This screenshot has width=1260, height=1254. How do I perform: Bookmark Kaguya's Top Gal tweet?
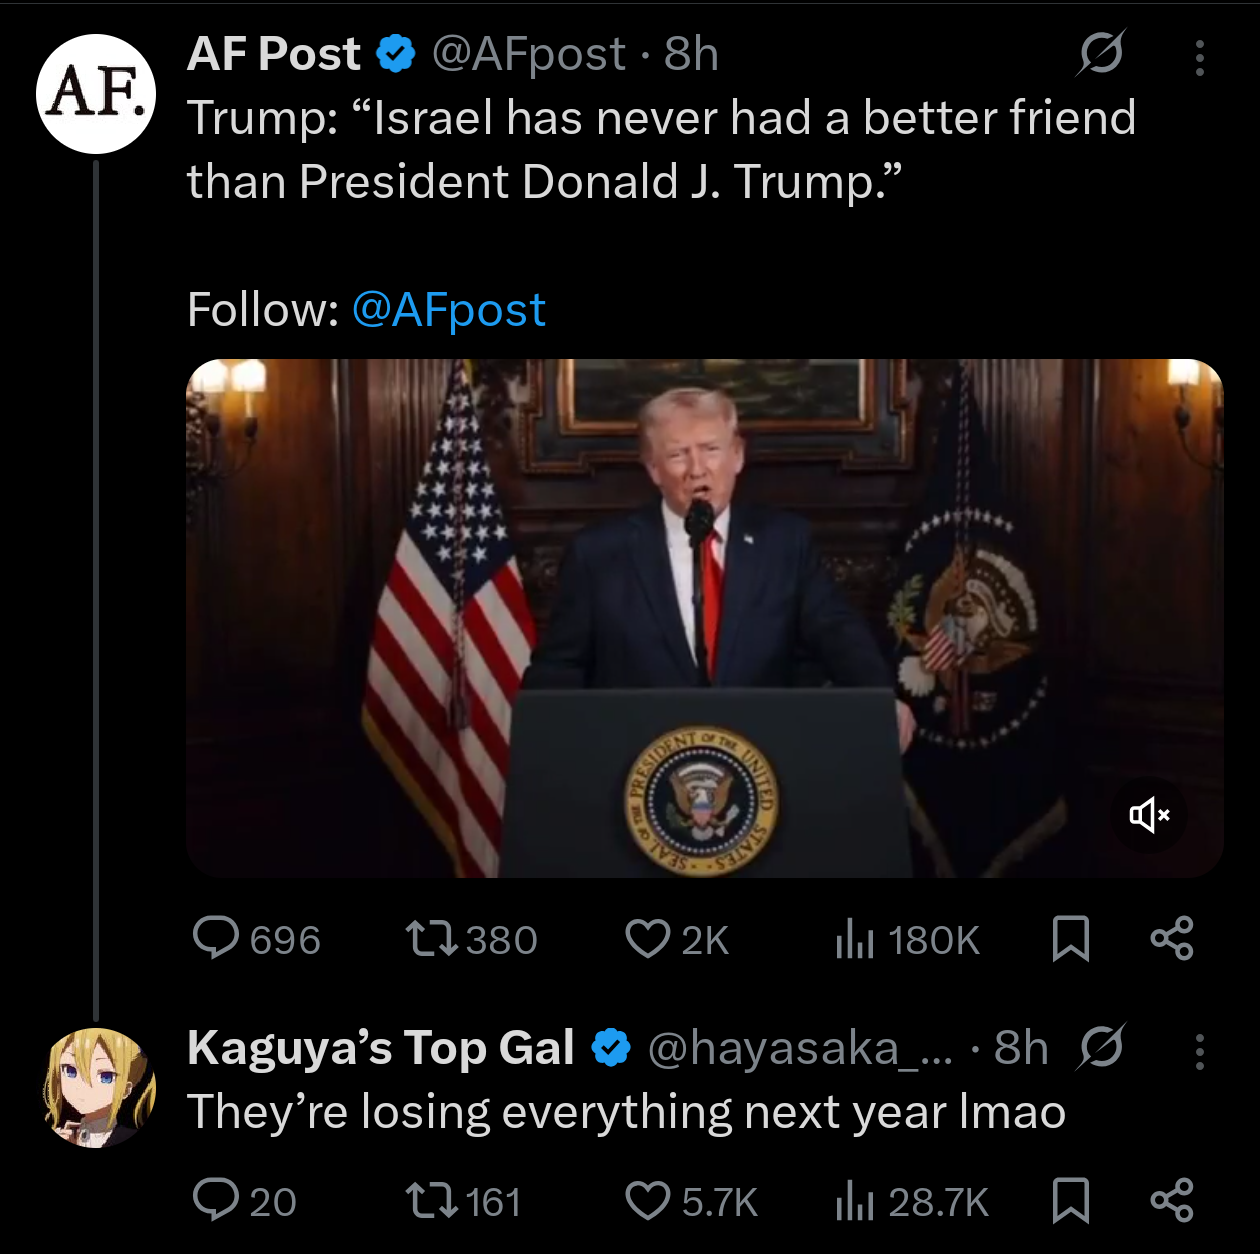tap(1070, 1200)
